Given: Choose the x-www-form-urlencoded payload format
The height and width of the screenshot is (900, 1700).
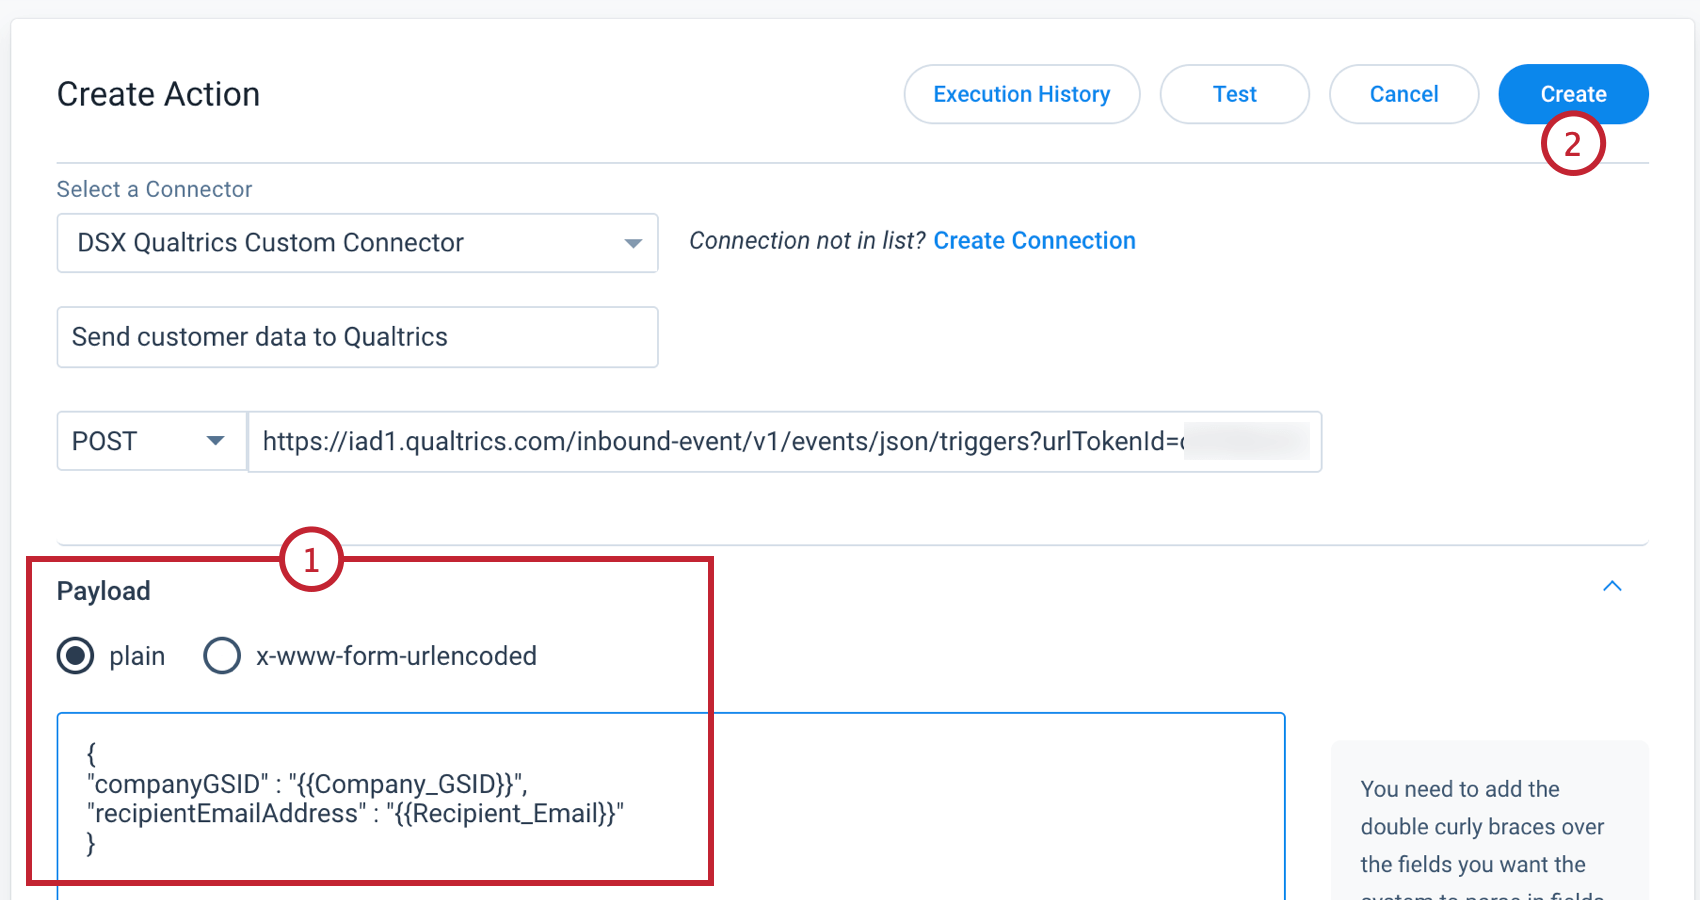Looking at the screenshot, I should (x=222, y=656).
